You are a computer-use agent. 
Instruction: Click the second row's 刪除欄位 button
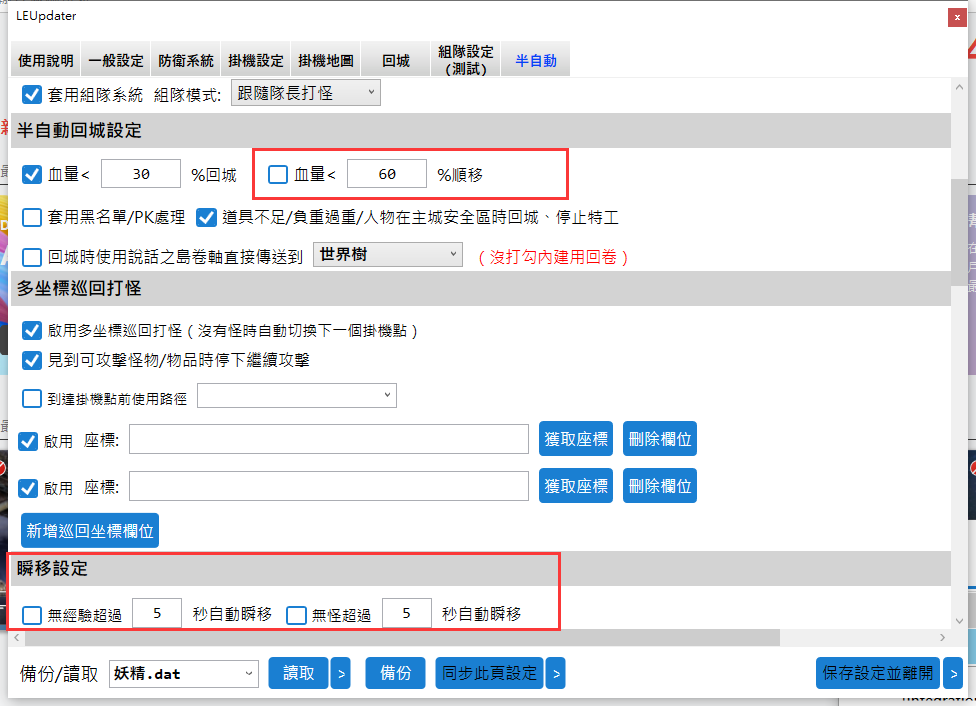click(660, 486)
